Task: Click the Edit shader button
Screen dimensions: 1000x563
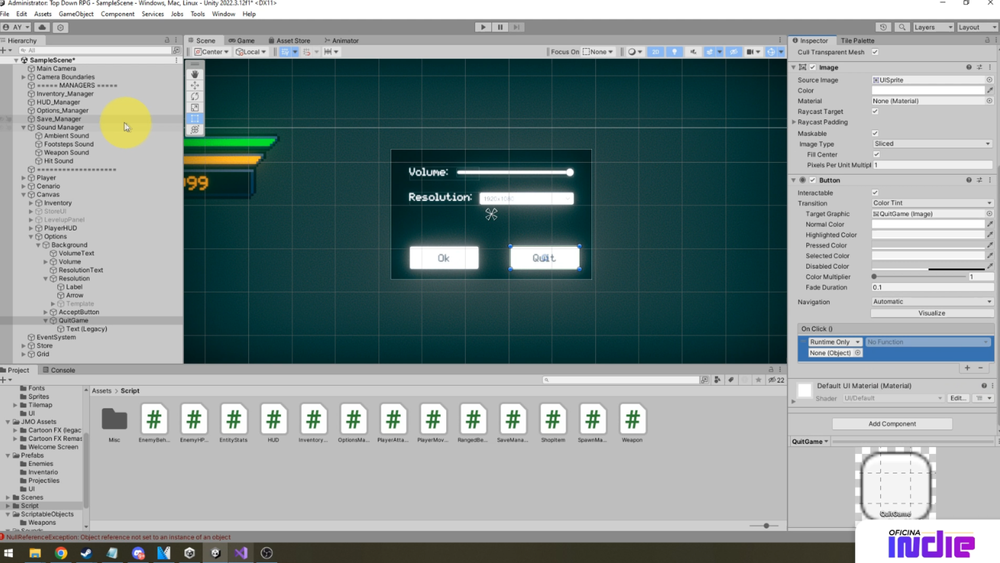Action: click(957, 398)
